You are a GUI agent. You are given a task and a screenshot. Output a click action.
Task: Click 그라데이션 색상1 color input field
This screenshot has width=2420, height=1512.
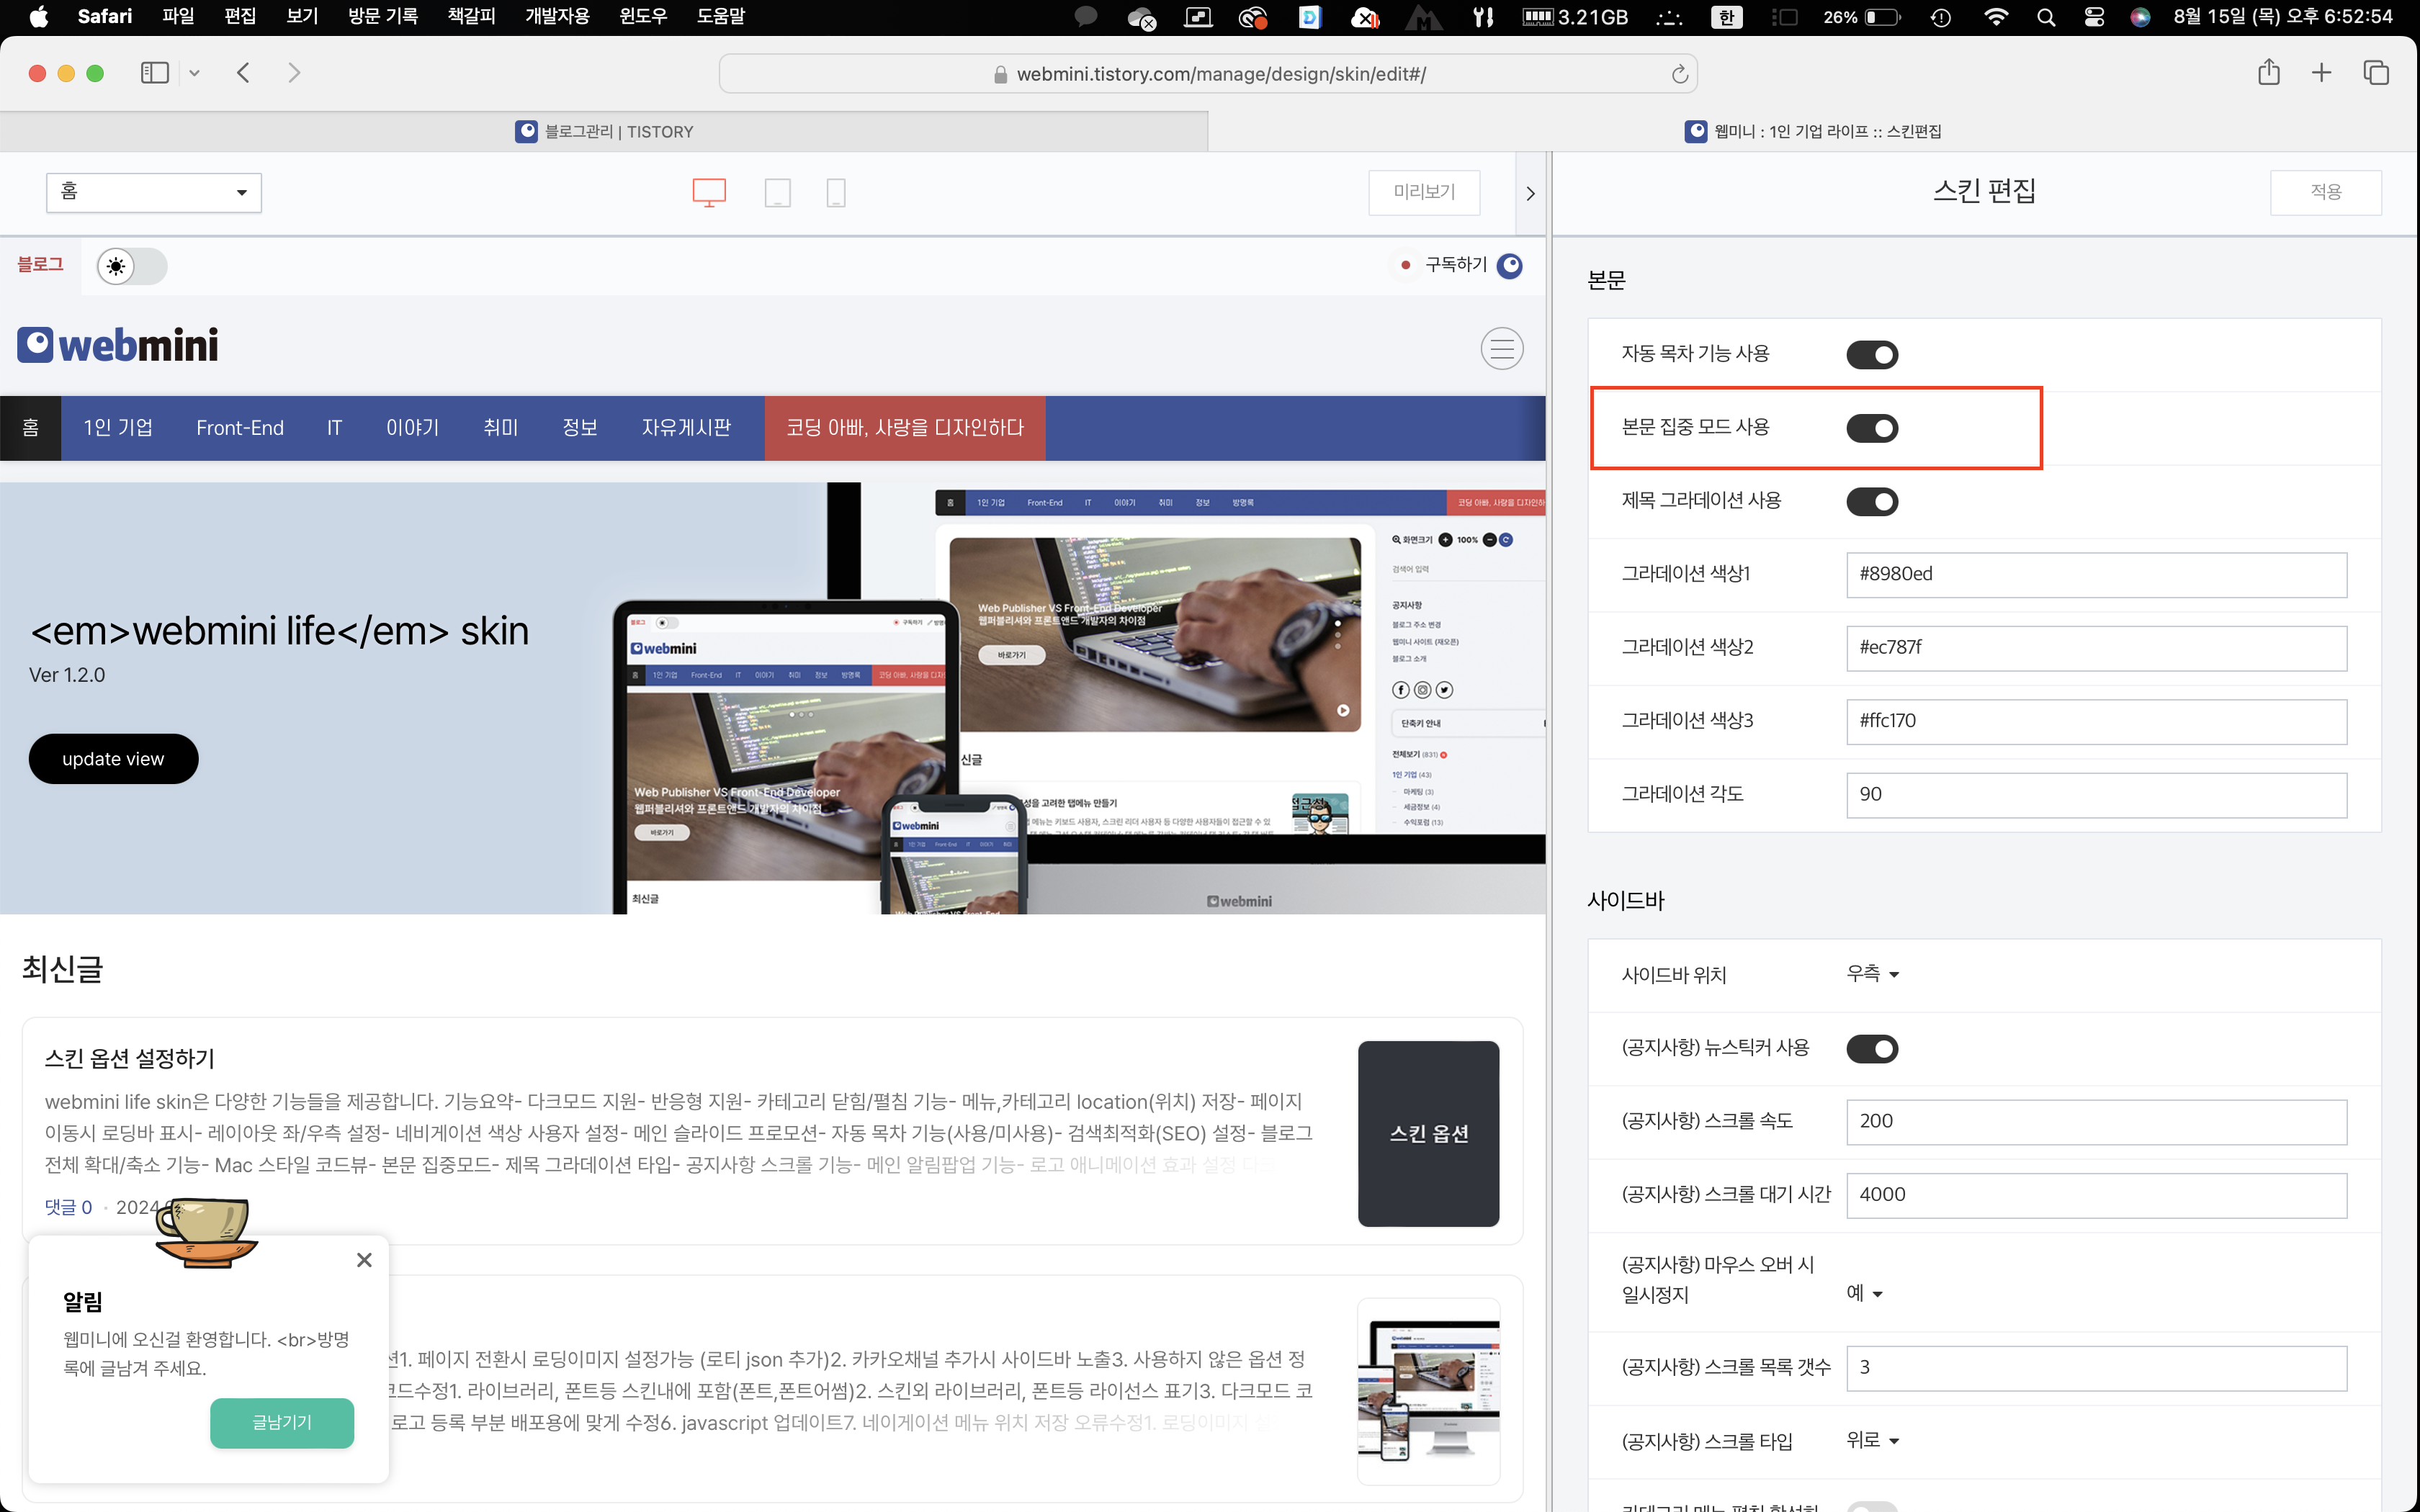(2095, 574)
